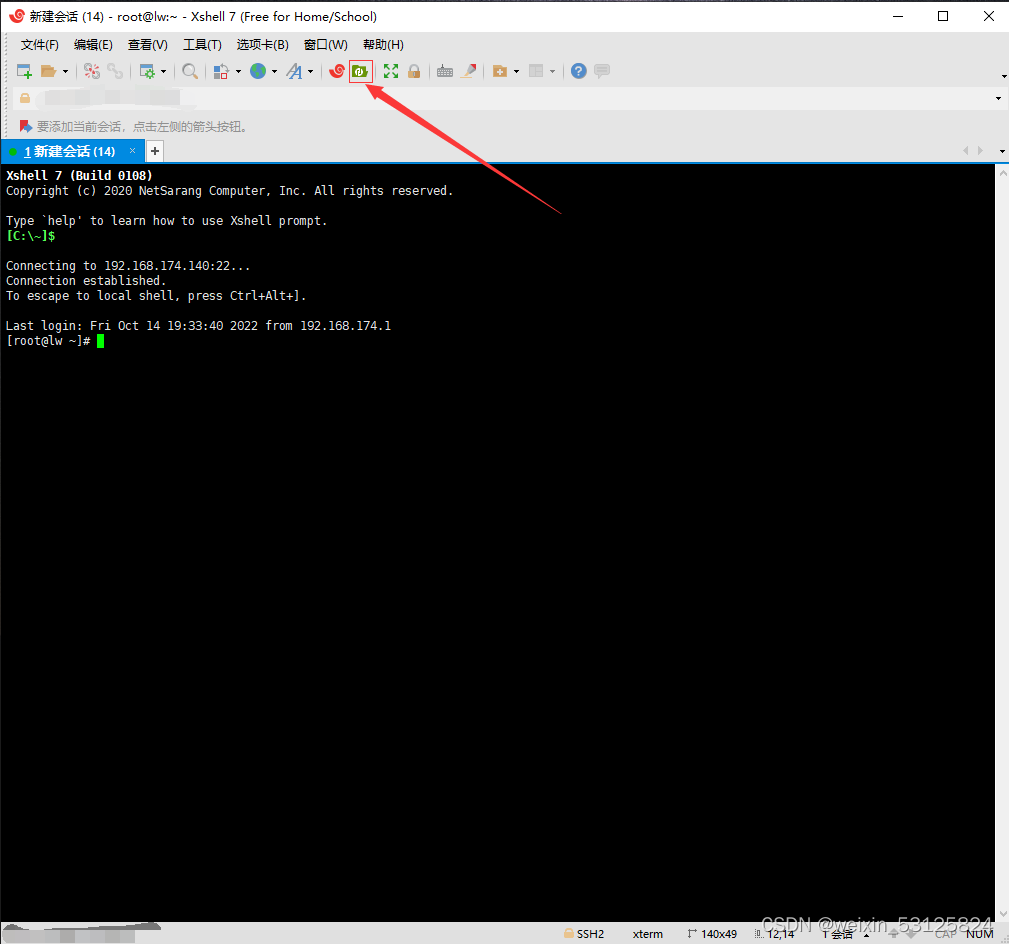The height and width of the screenshot is (944, 1009).
Task: Toggle NUM indicator in status bar
Action: pos(980,933)
